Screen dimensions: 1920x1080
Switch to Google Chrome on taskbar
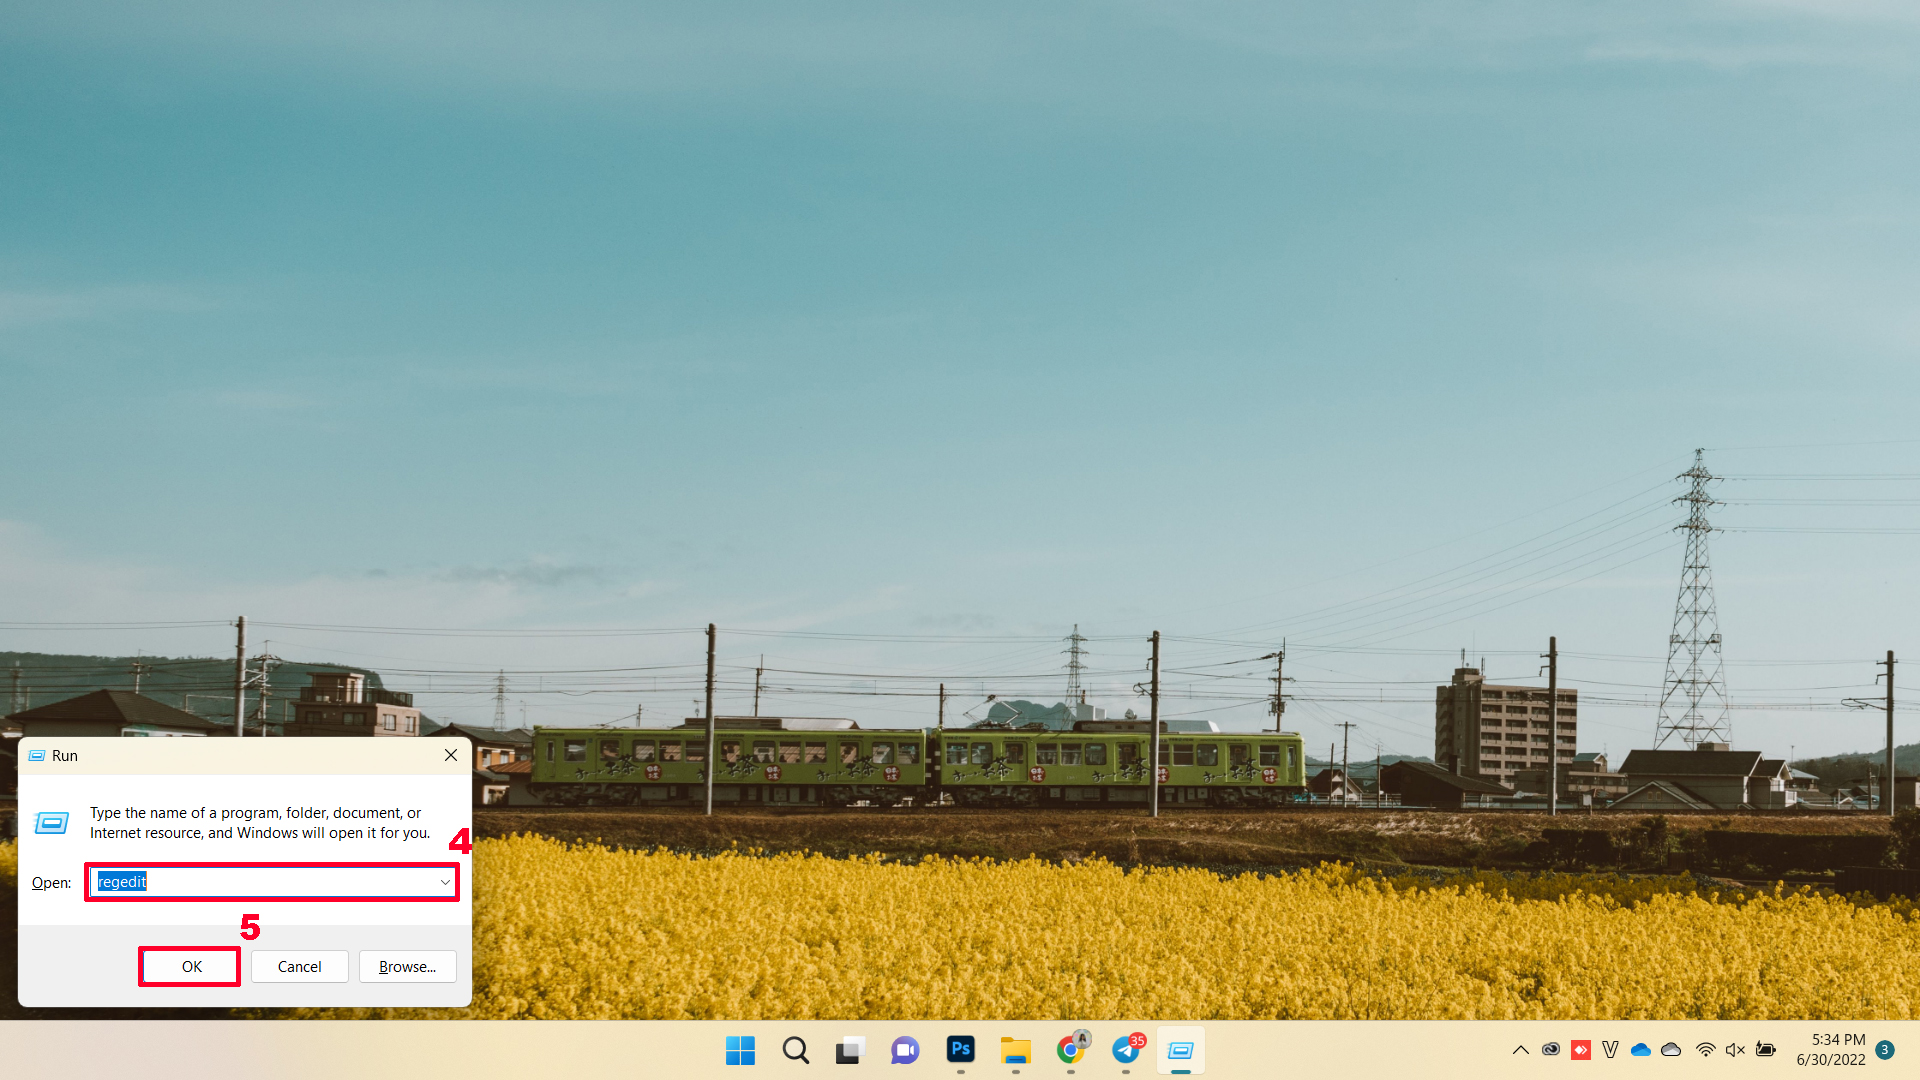click(1071, 1050)
